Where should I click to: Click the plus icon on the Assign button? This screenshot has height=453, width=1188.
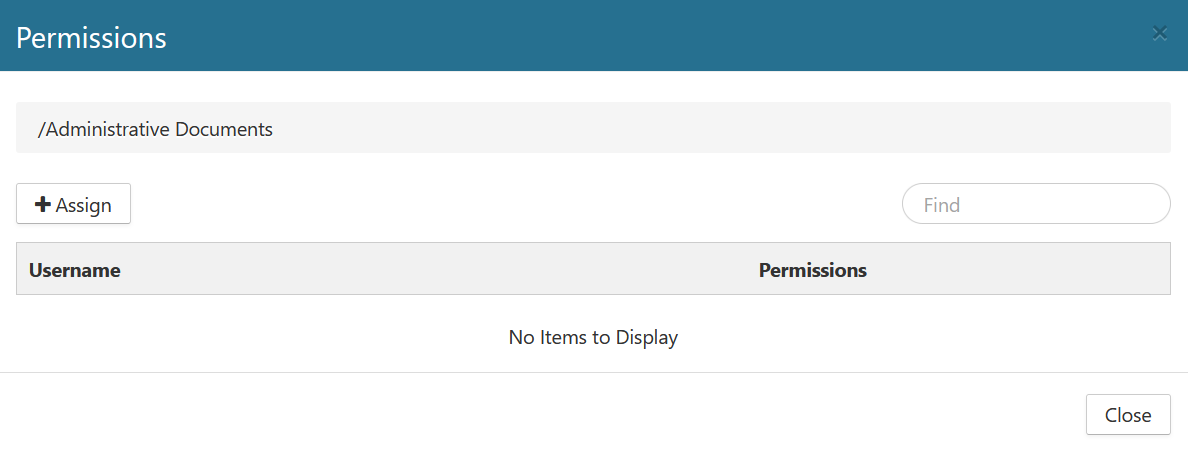point(43,205)
